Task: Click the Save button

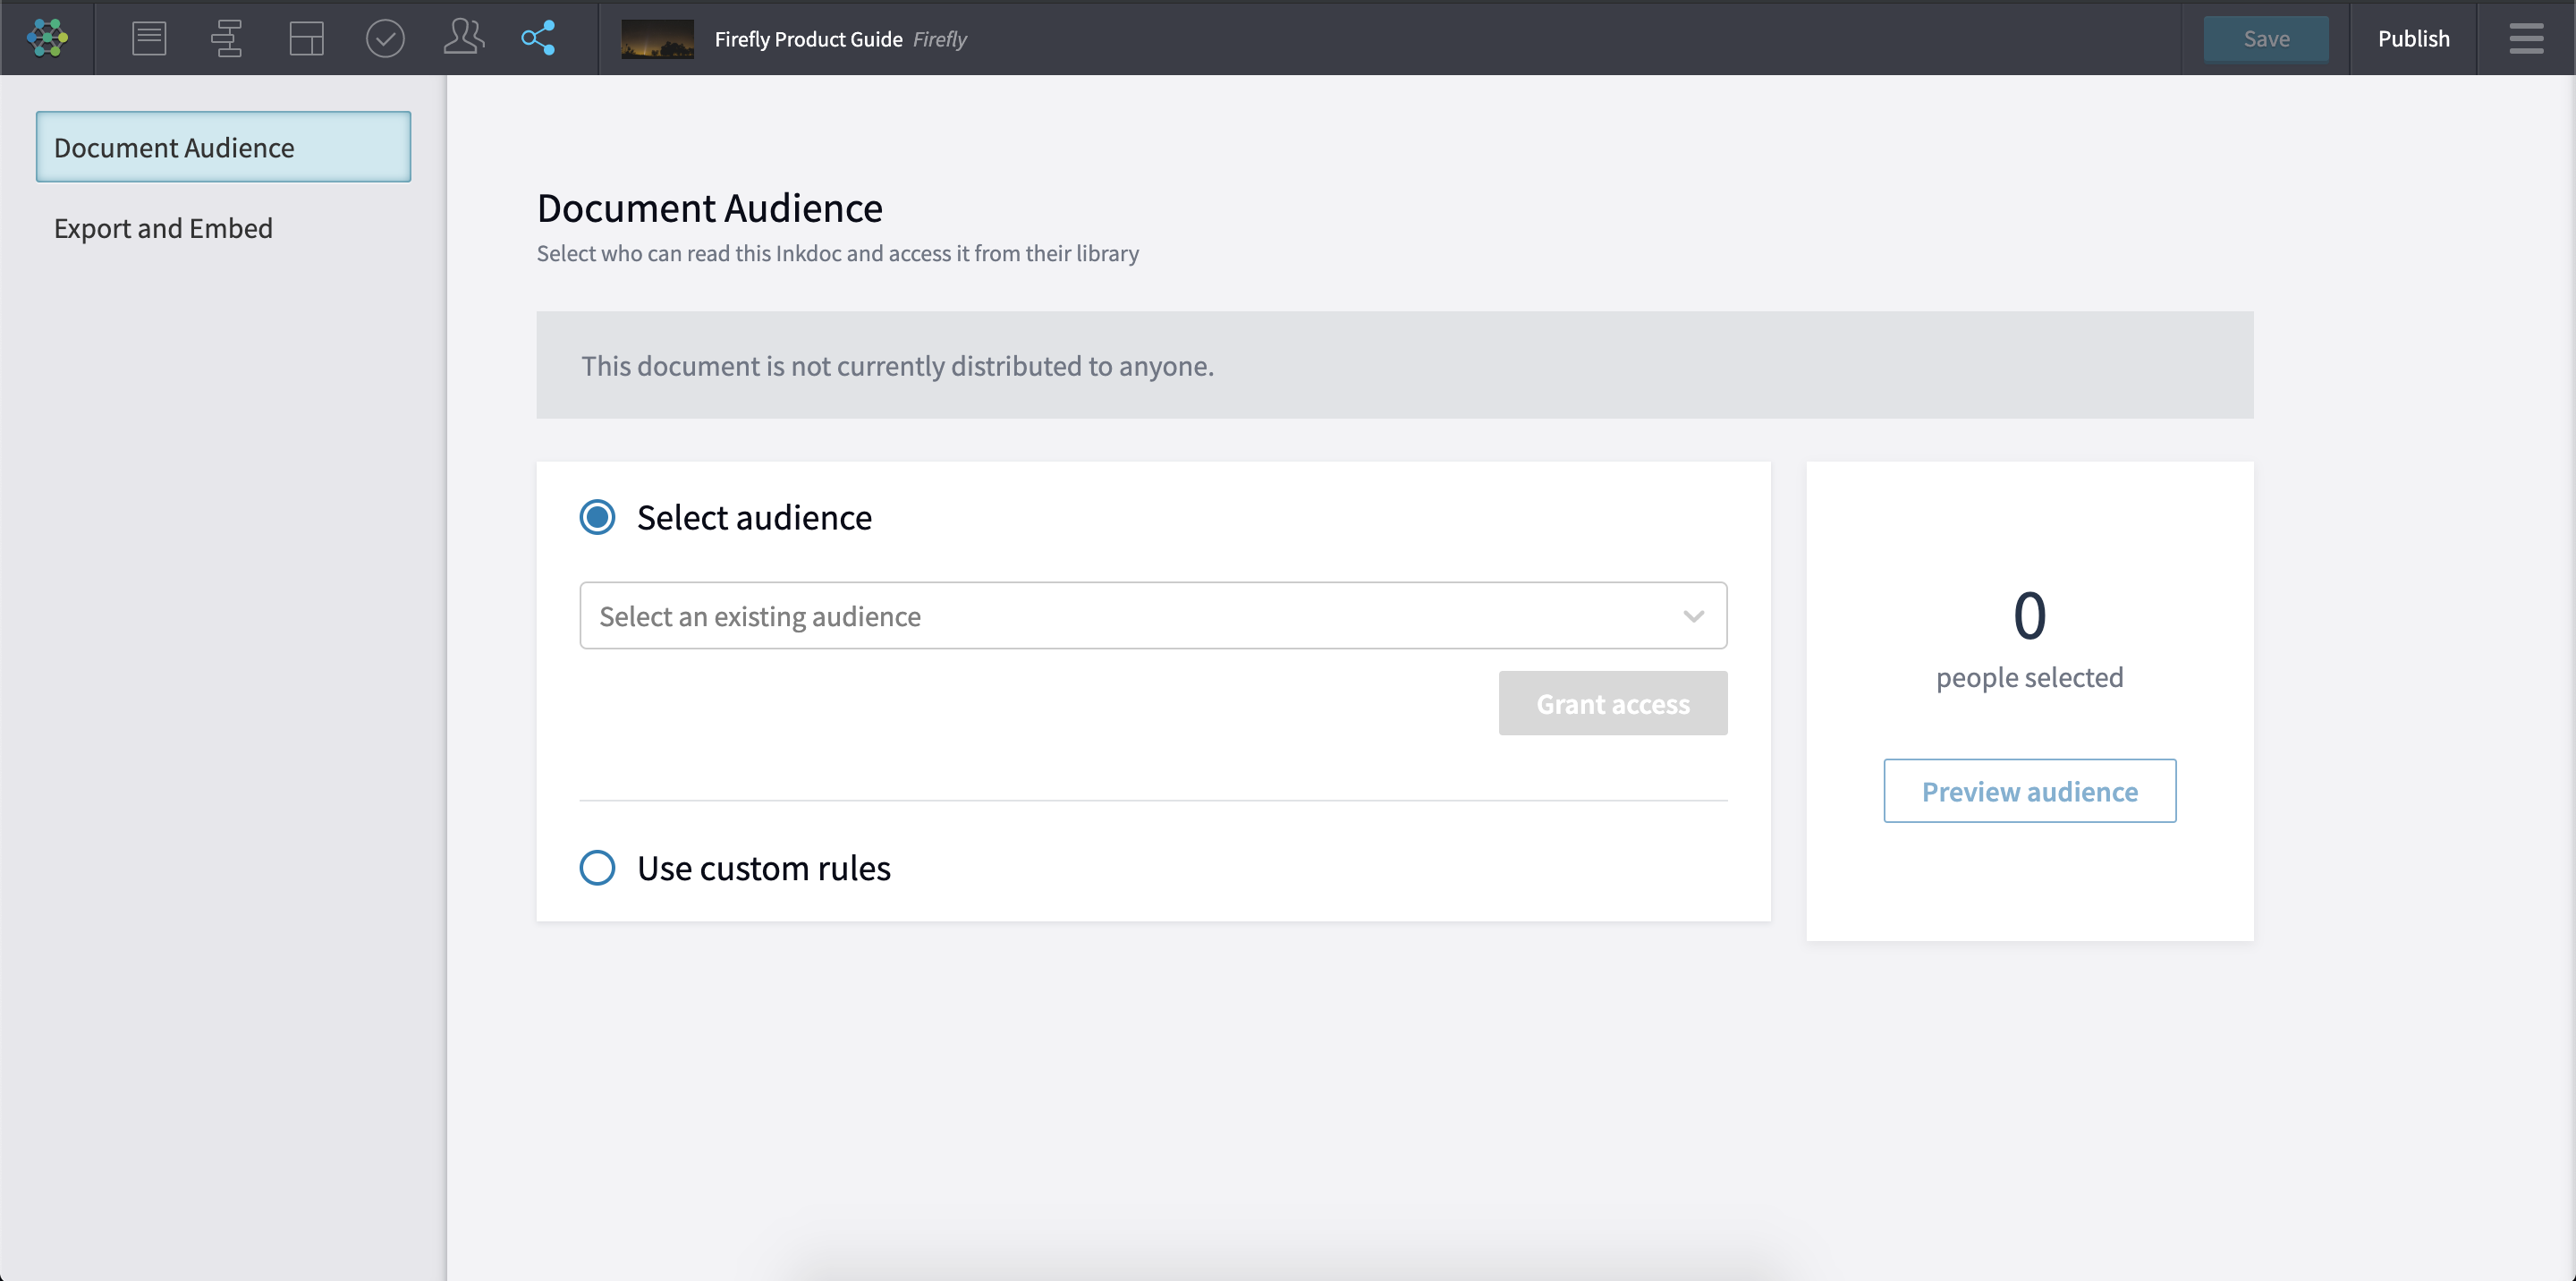Action: click(x=2266, y=38)
